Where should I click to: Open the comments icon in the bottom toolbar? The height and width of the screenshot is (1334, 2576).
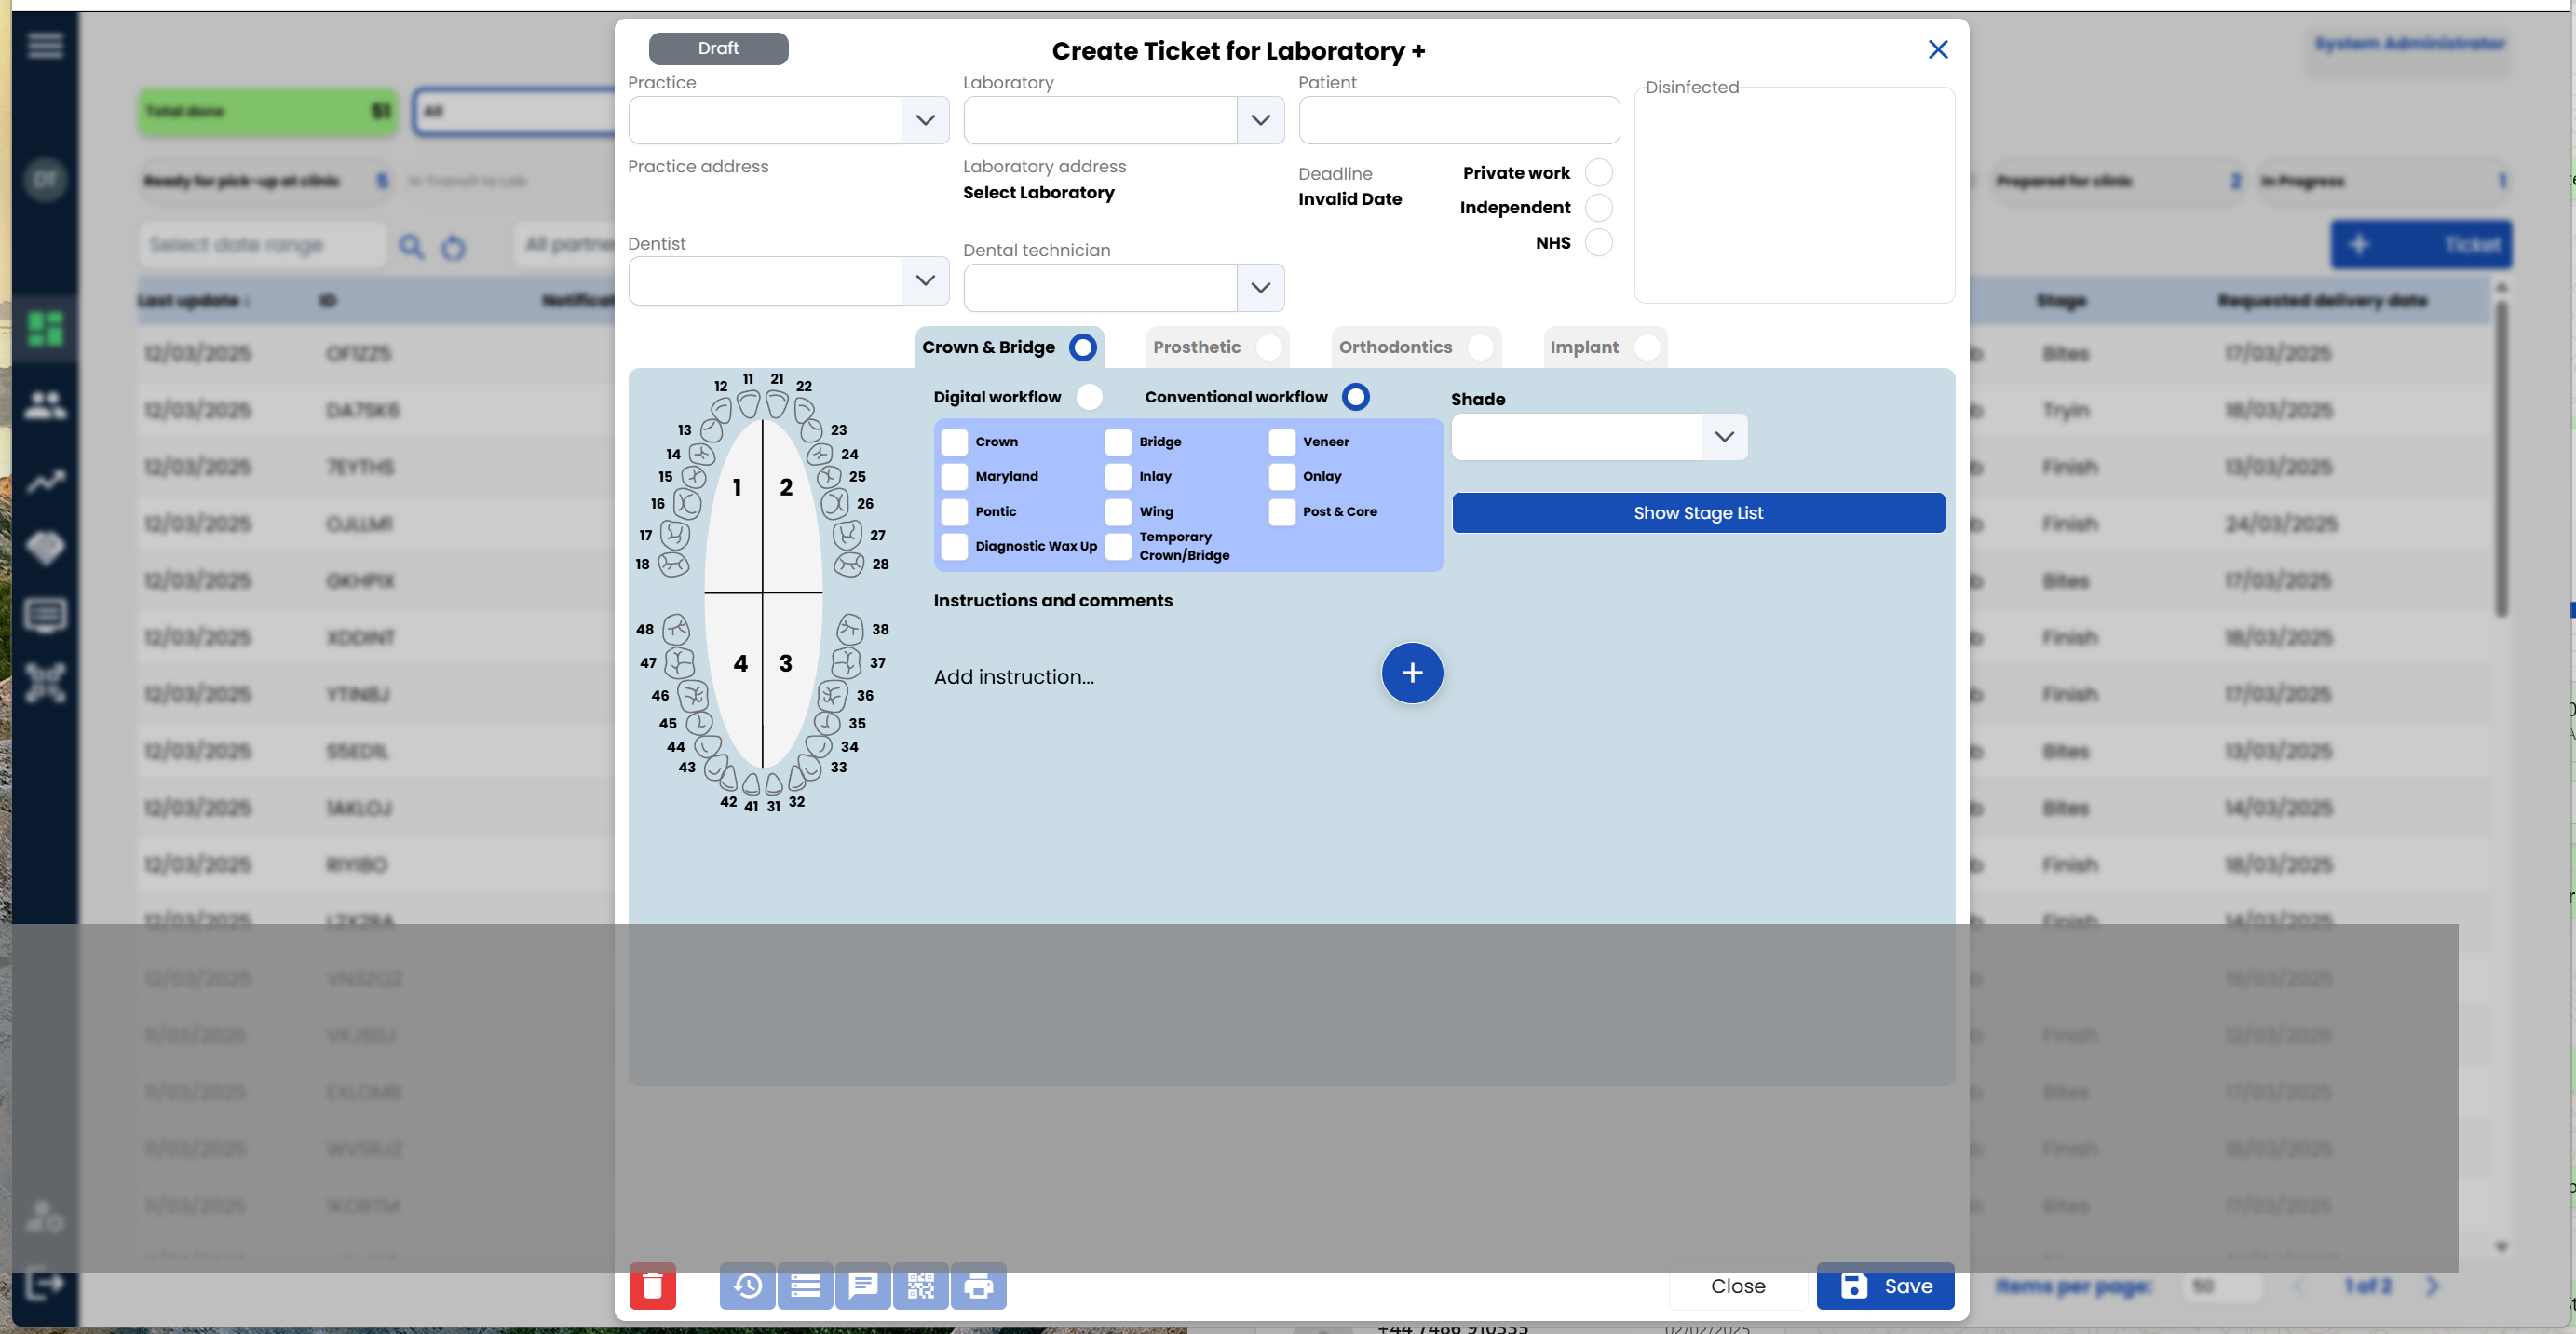click(863, 1287)
